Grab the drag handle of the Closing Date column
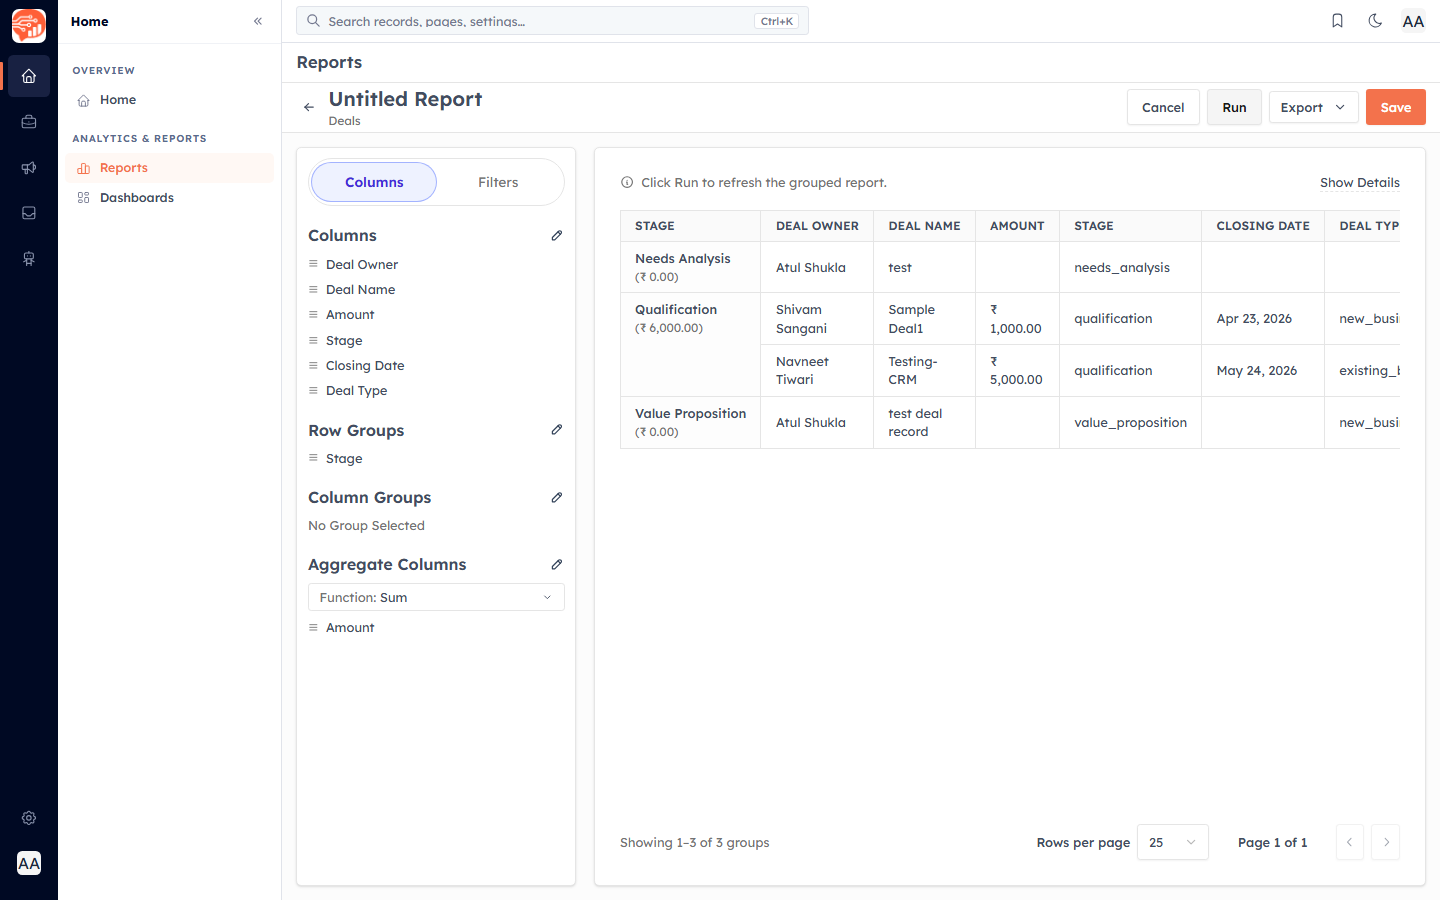 313,365
